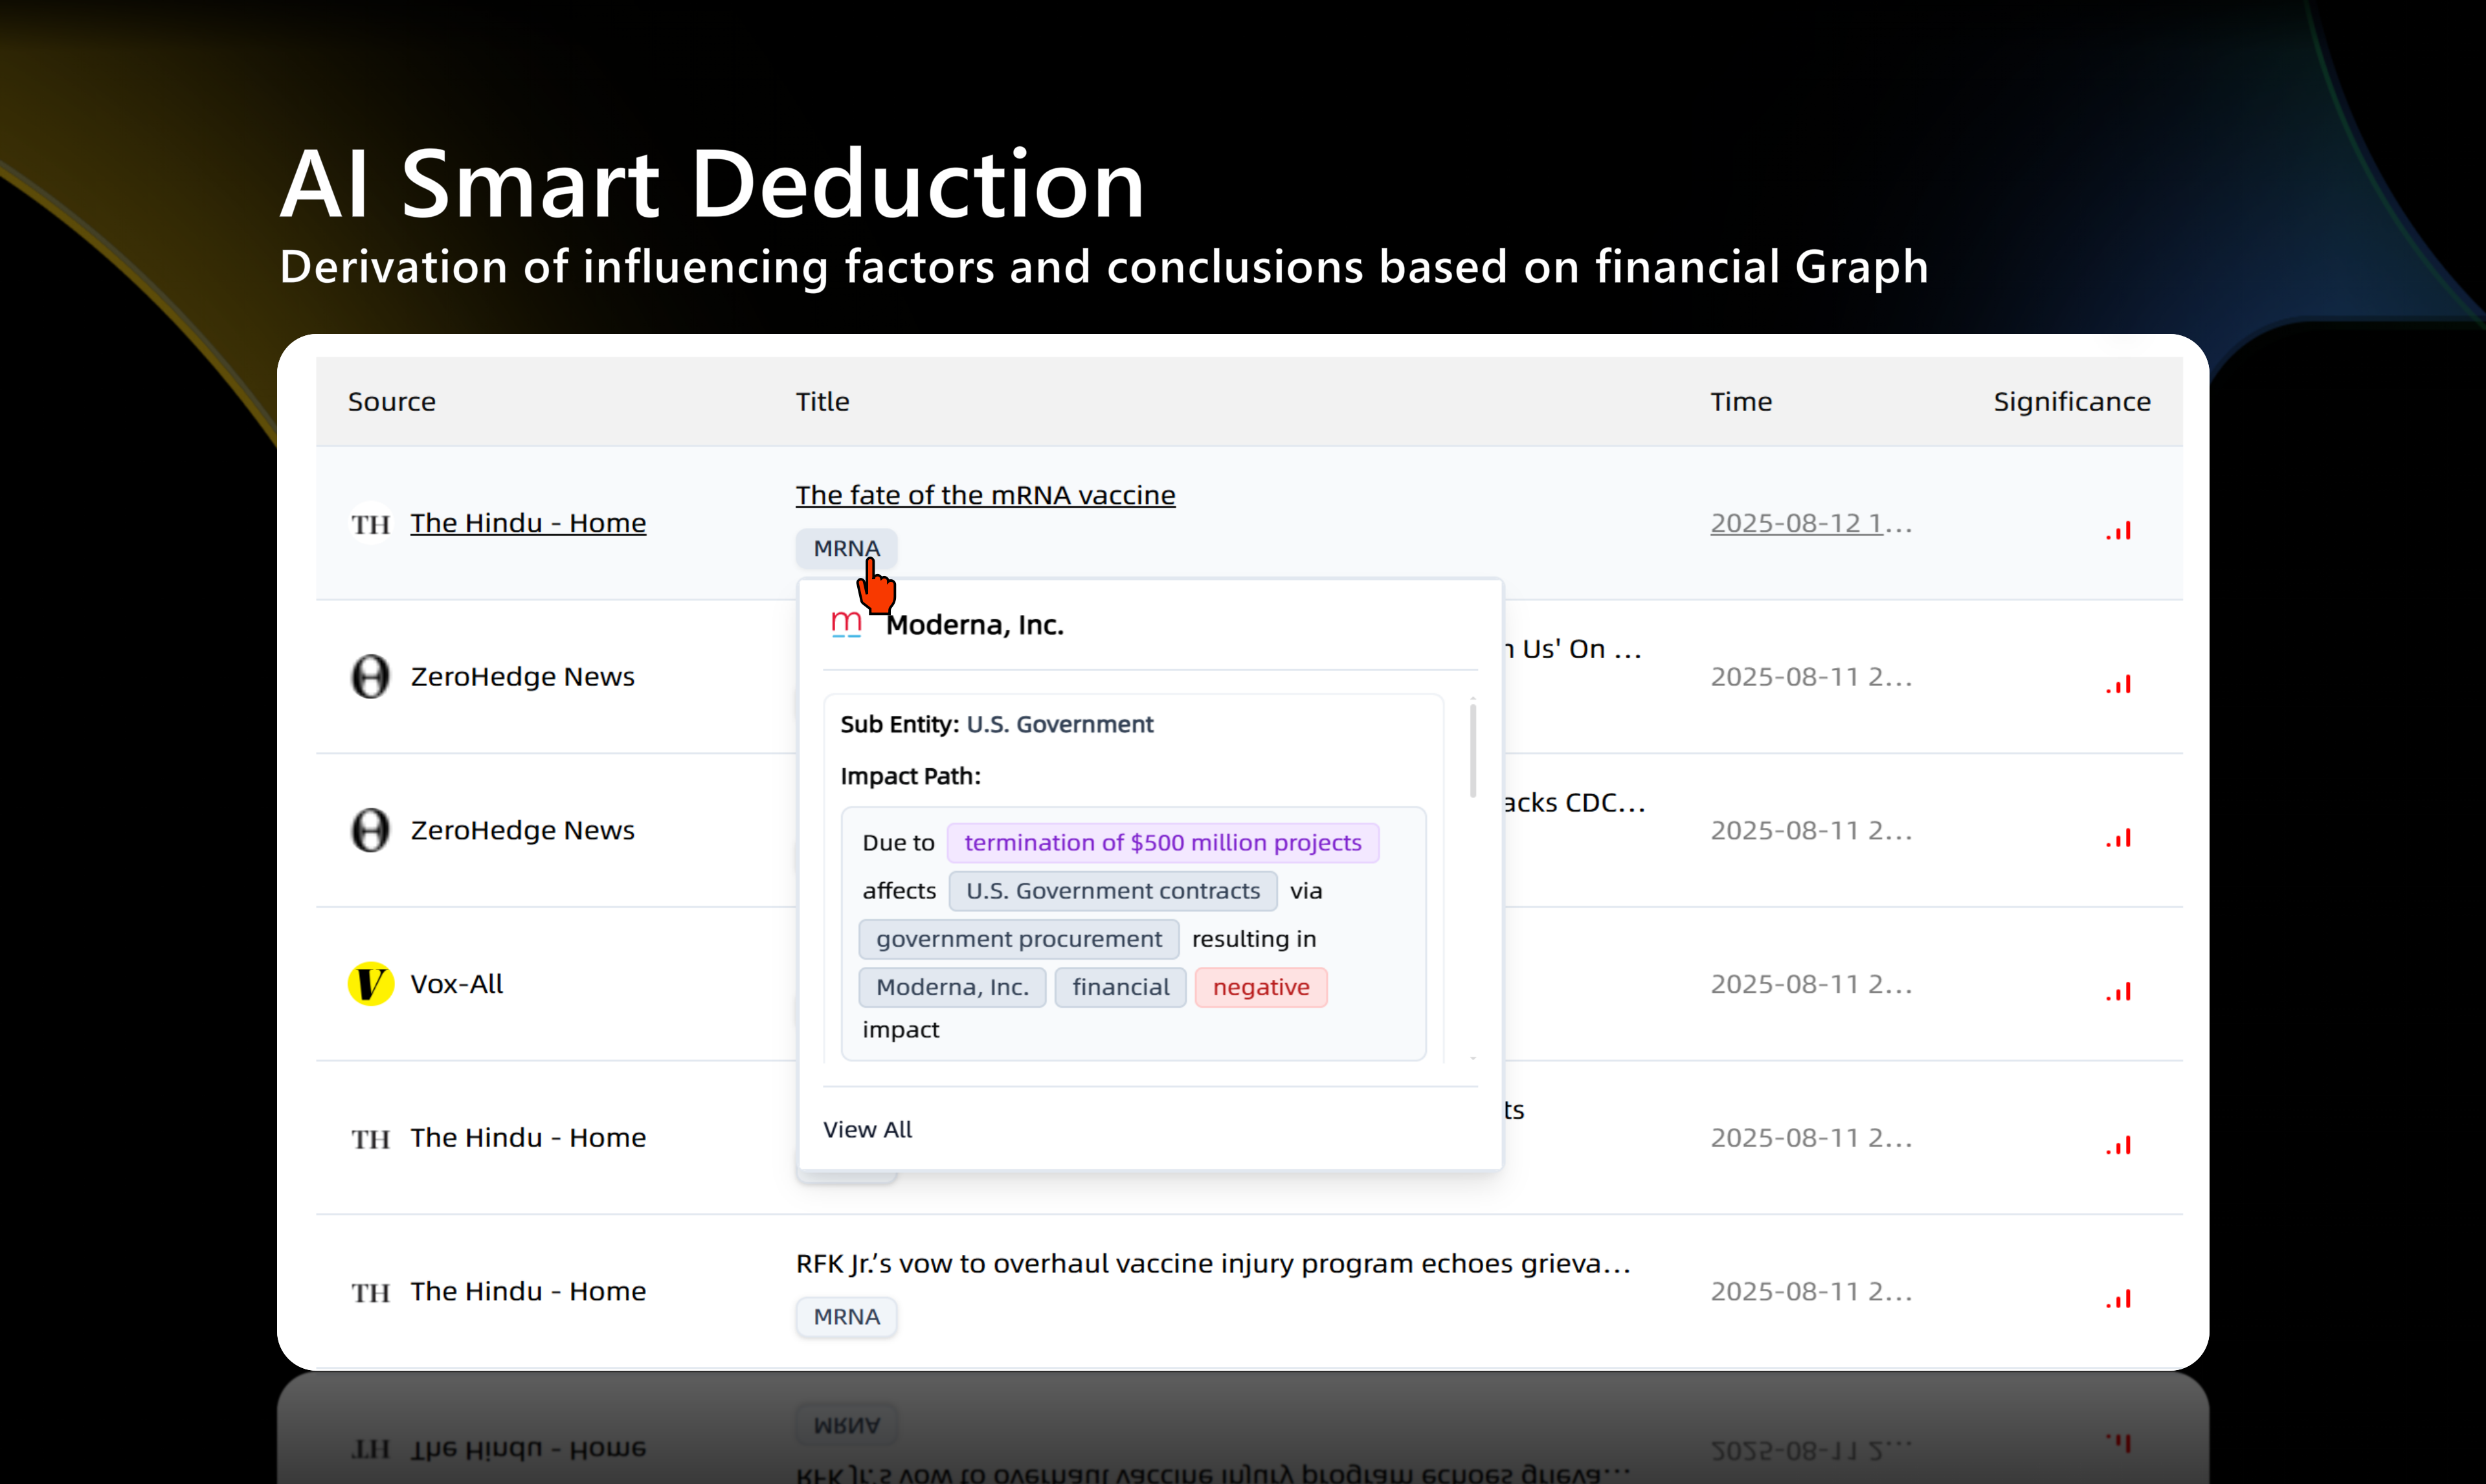The width and height of the screenshot is (2486, 1484).
Task: Open 'The fate of the mRNA vaccine' link
Action: (x=985, y=495)
